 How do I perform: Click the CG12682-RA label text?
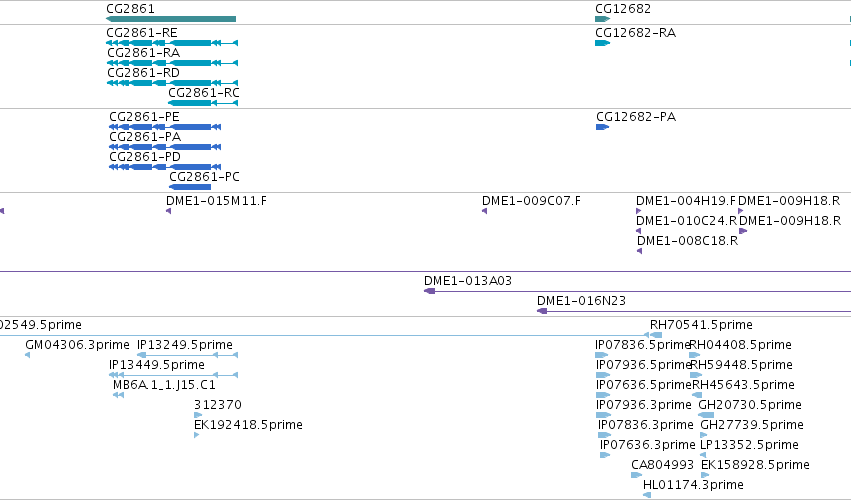(x=636, y=33)
